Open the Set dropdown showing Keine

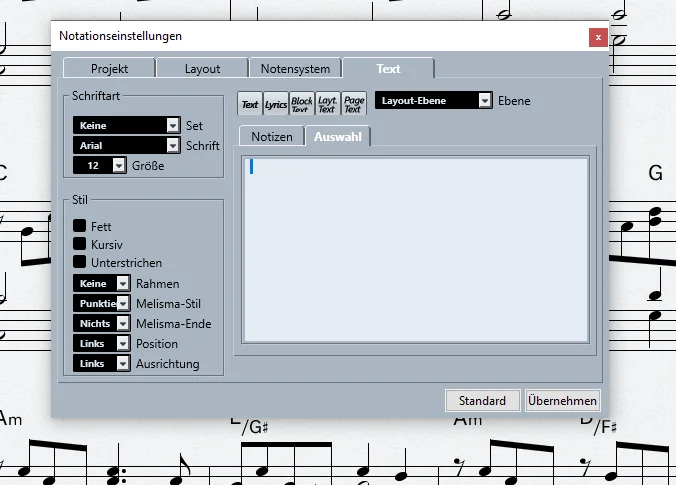click(126, 125)
